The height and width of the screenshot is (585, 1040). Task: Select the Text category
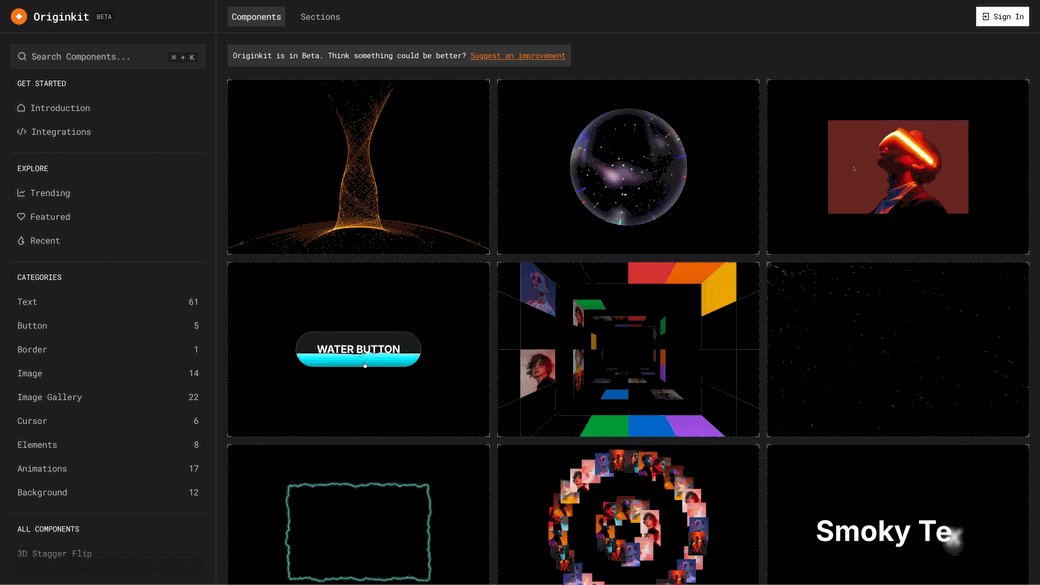pos(107,301)
